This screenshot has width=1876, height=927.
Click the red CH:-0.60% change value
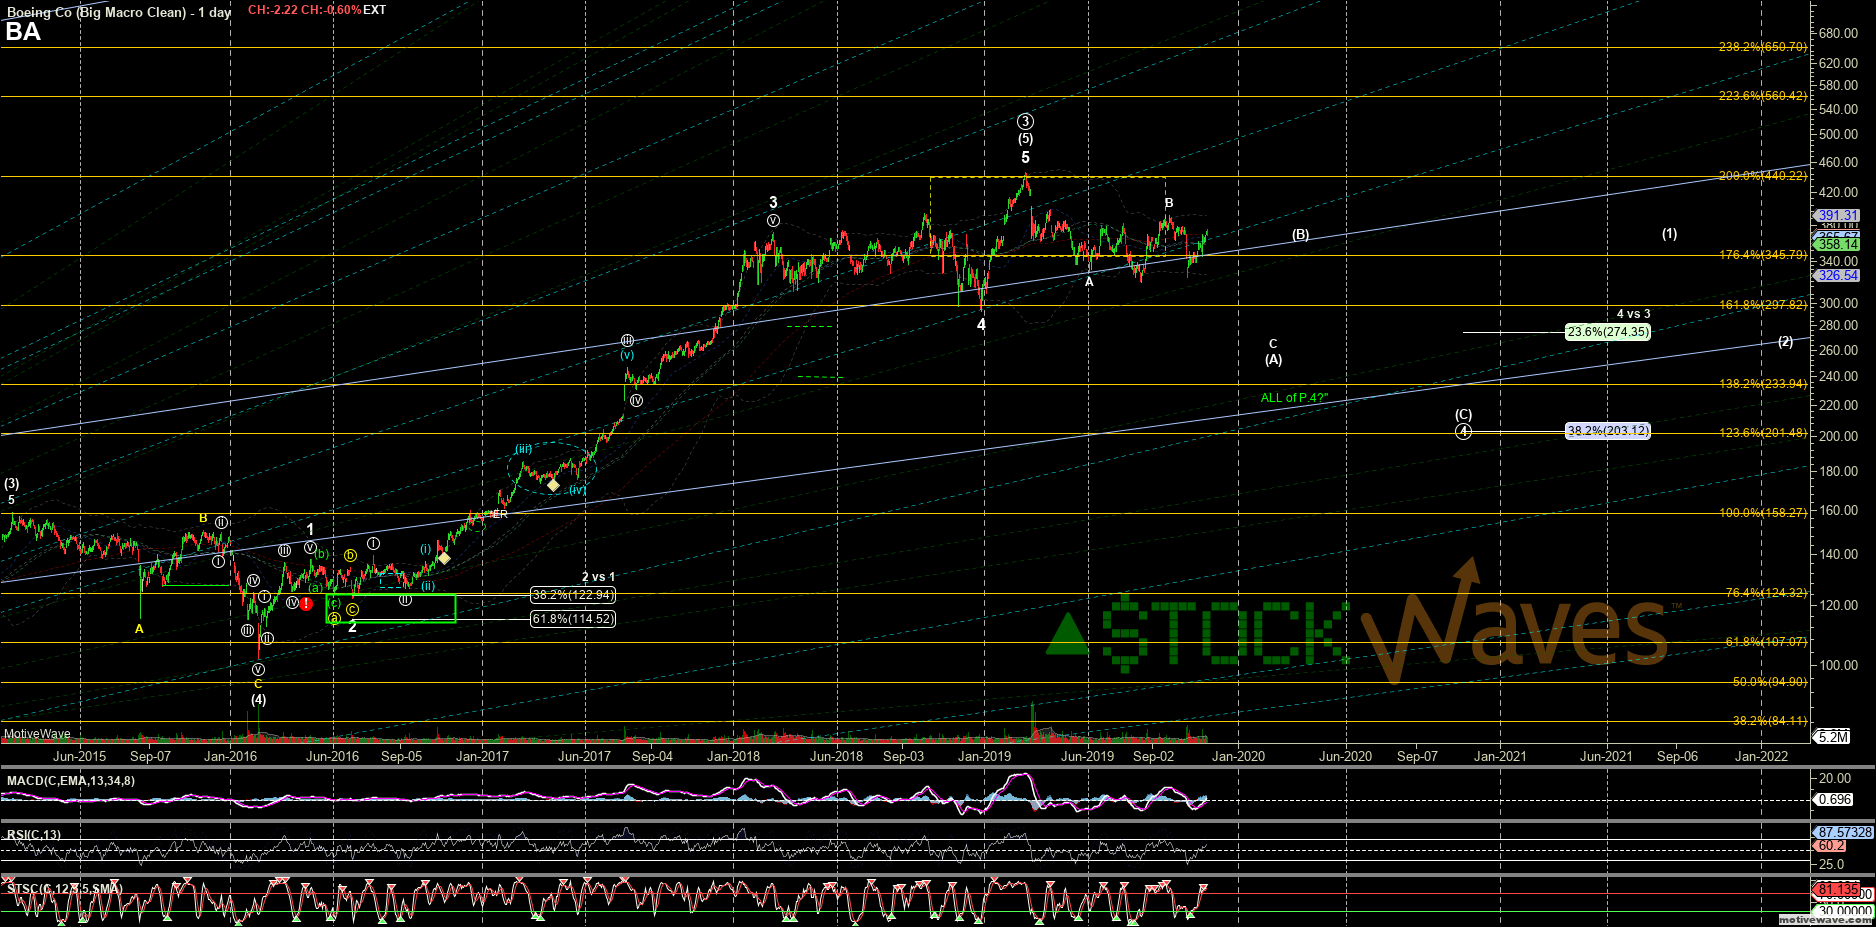coord(332,10)
